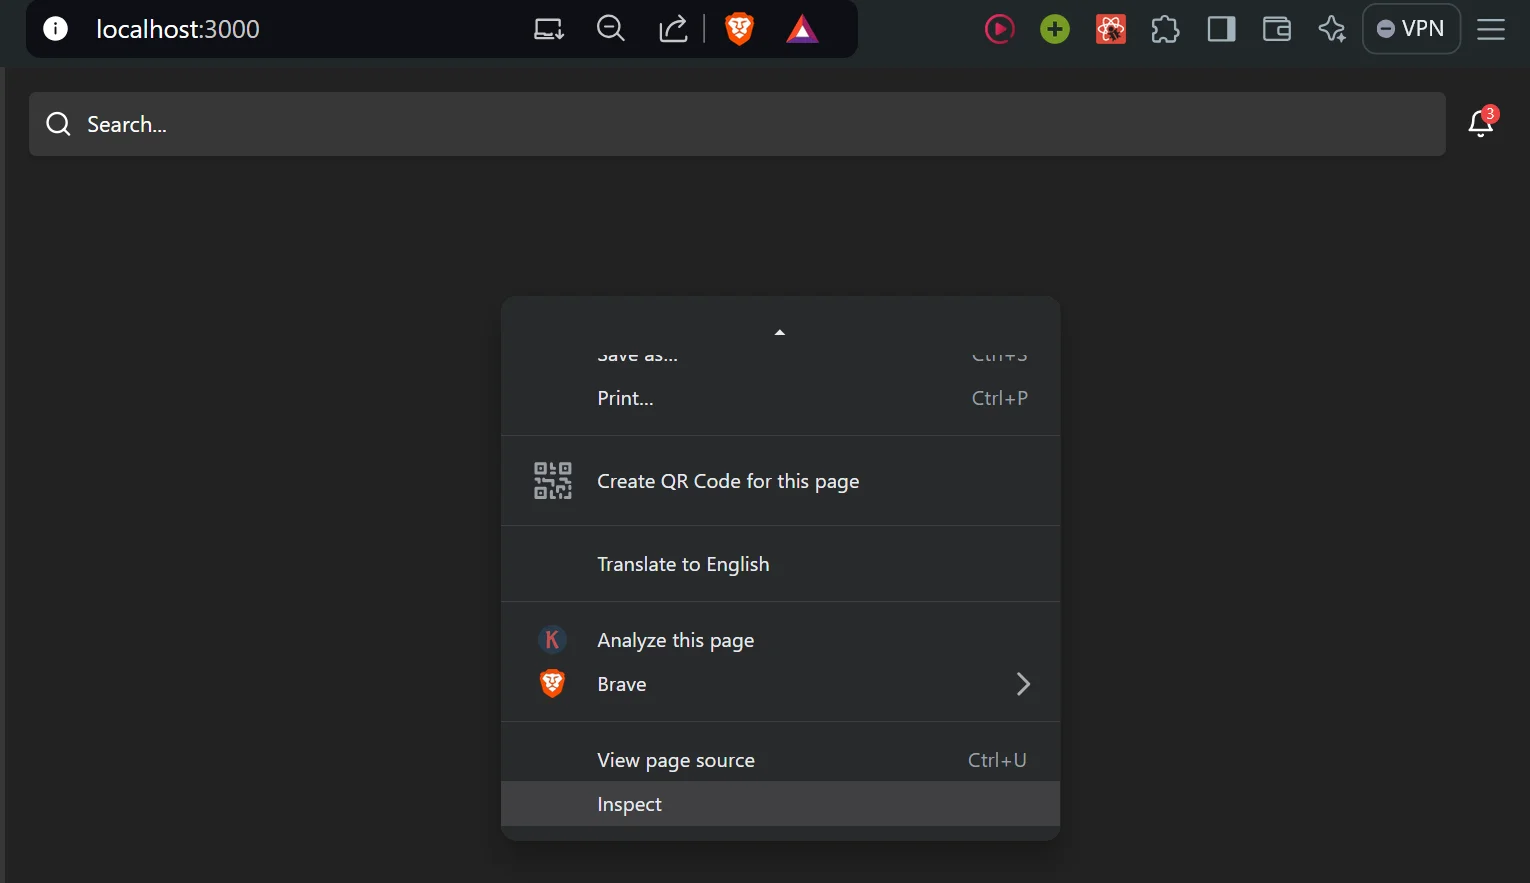Click the green plus extension icon
Viewport: 1530px width, 883px height.
(1055, 29)
